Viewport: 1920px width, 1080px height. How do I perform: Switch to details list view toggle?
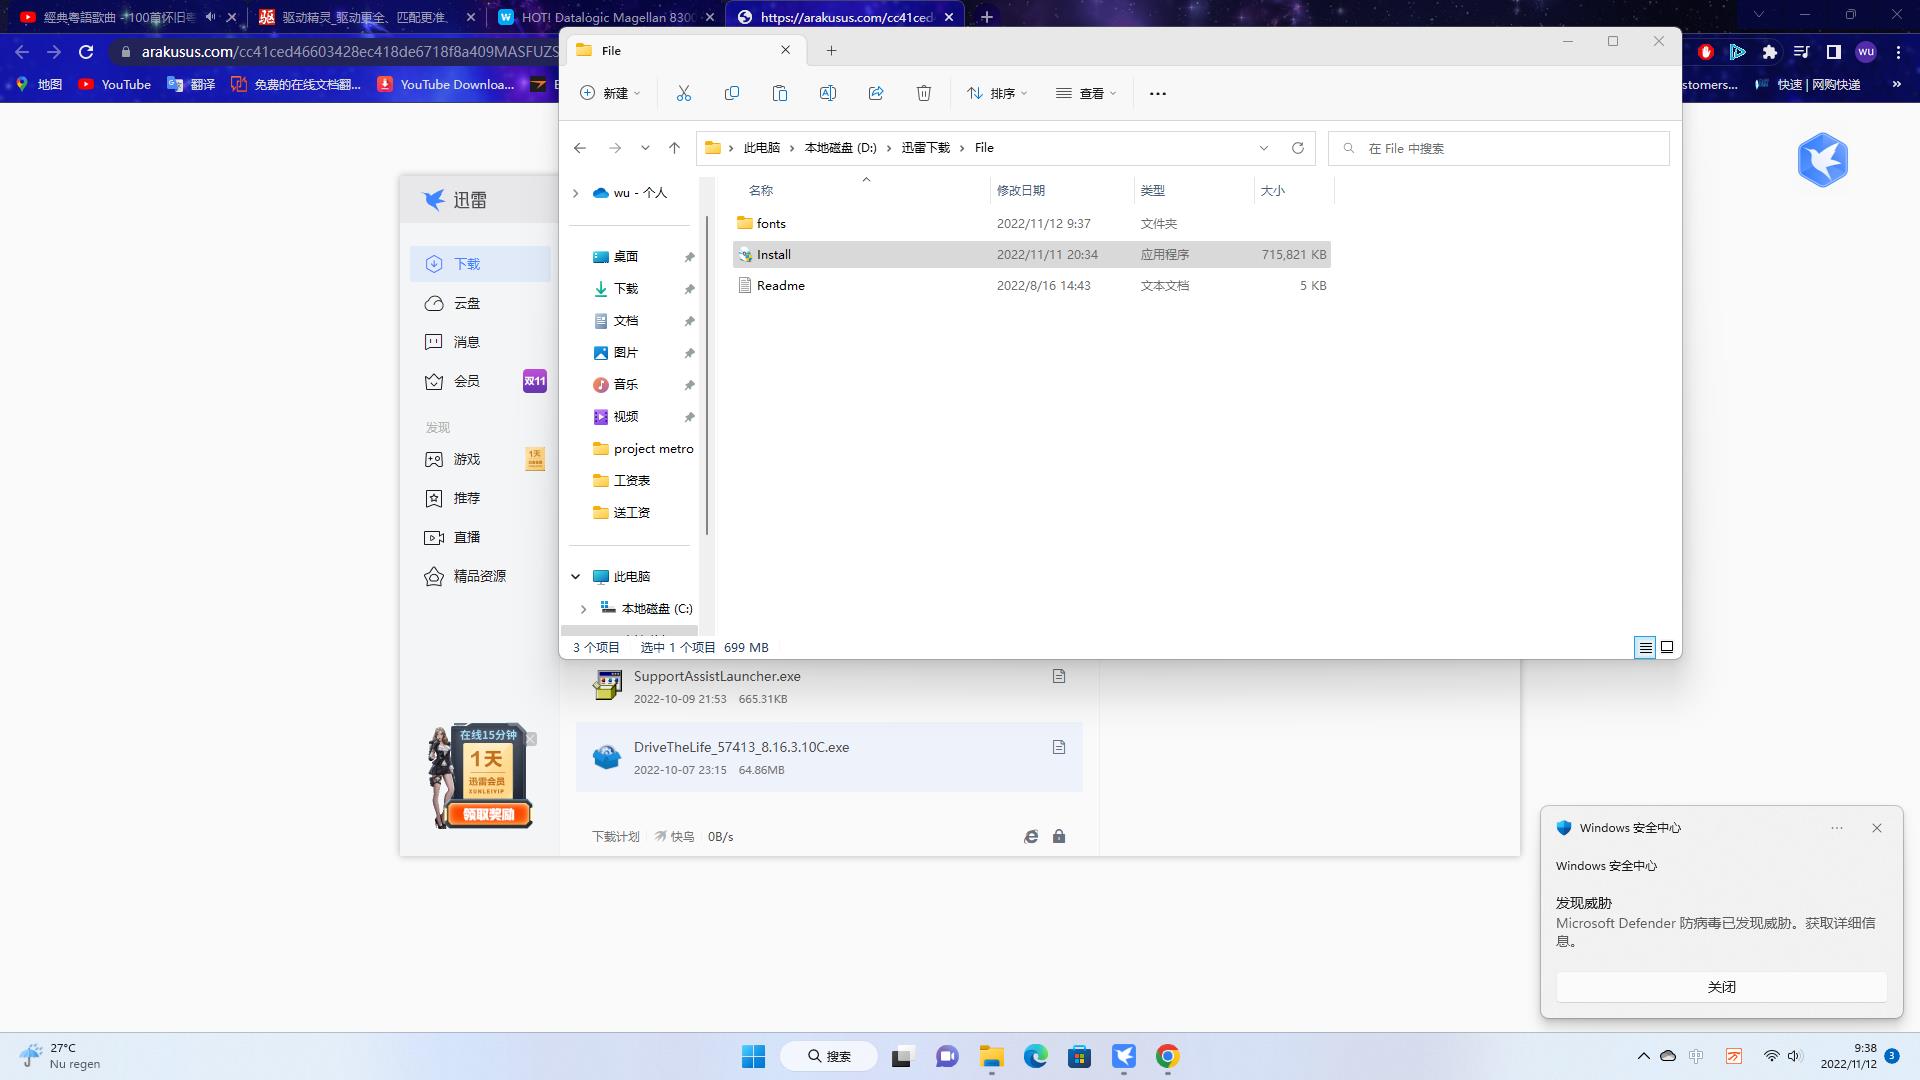click(1645, 647)
